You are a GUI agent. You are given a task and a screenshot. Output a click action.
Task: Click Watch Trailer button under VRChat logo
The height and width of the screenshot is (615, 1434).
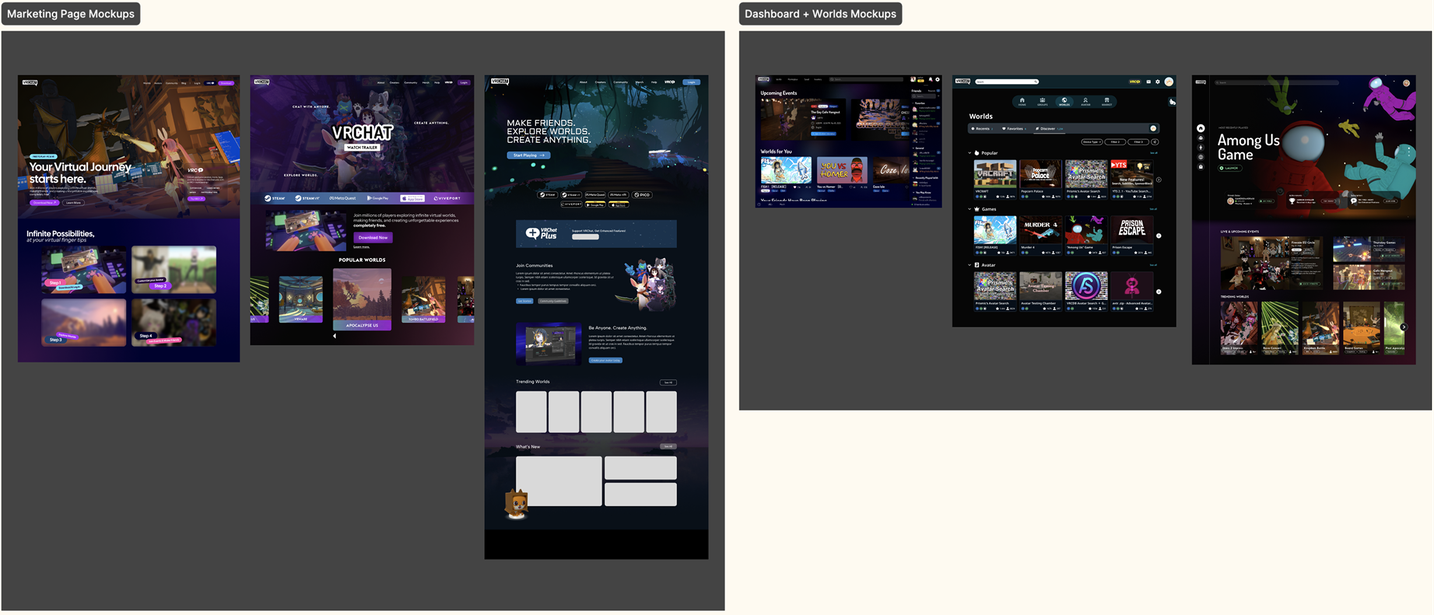click(362, 147)
